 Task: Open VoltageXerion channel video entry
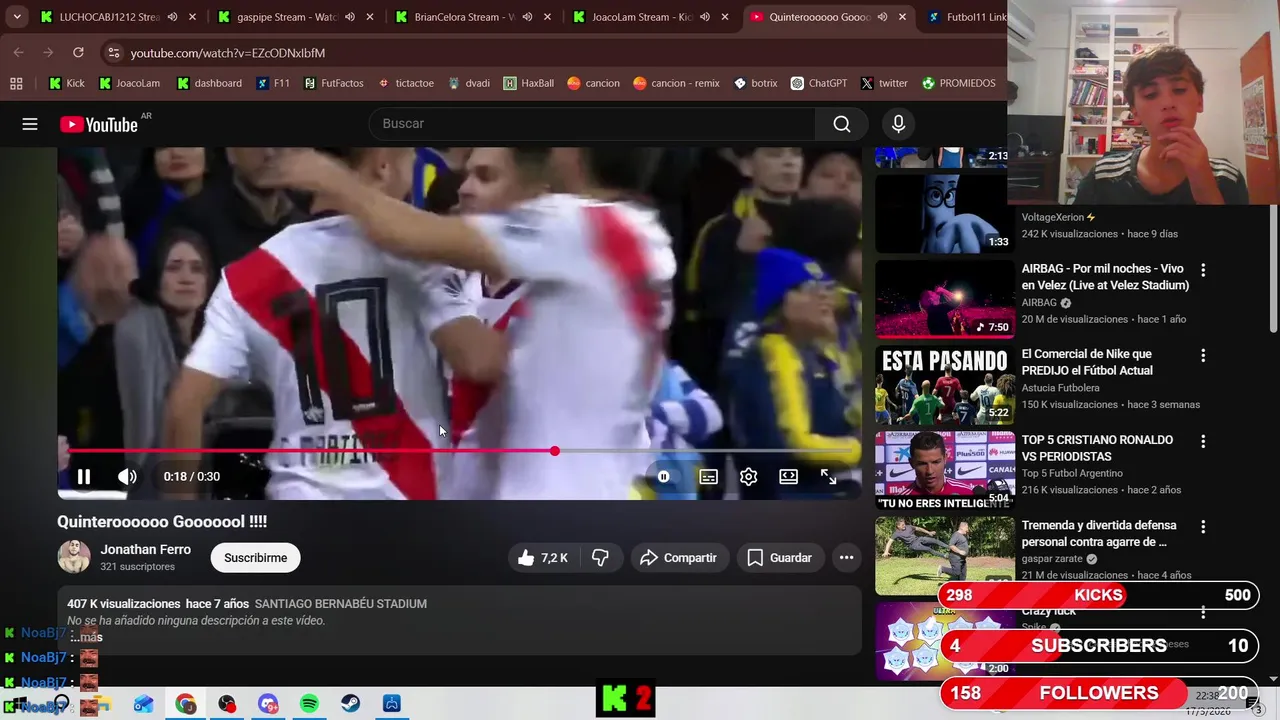point(1058,217)
